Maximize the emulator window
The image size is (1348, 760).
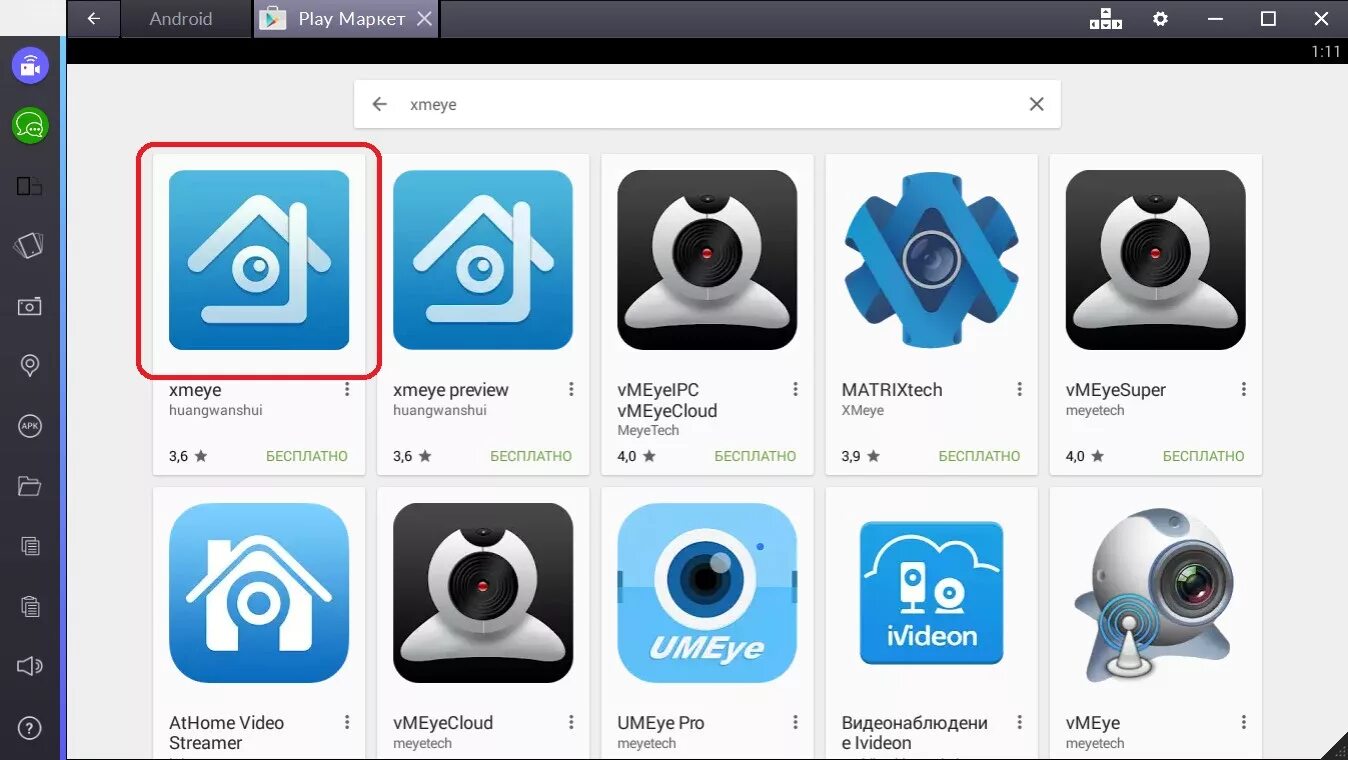tap(1268, 19)
